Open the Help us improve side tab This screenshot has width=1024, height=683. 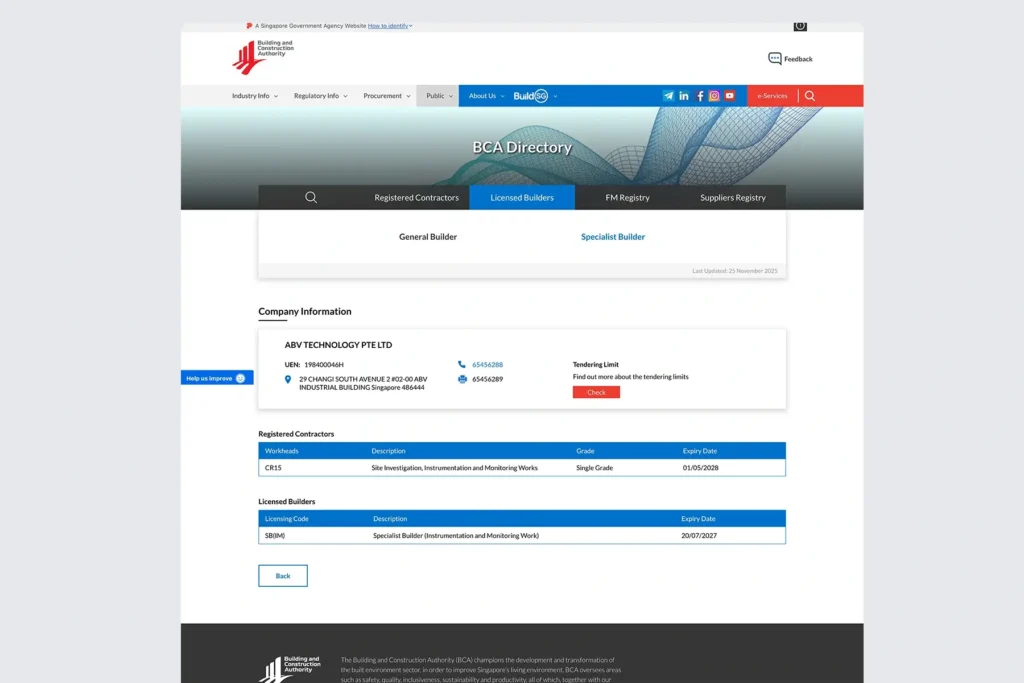[216, 378]
